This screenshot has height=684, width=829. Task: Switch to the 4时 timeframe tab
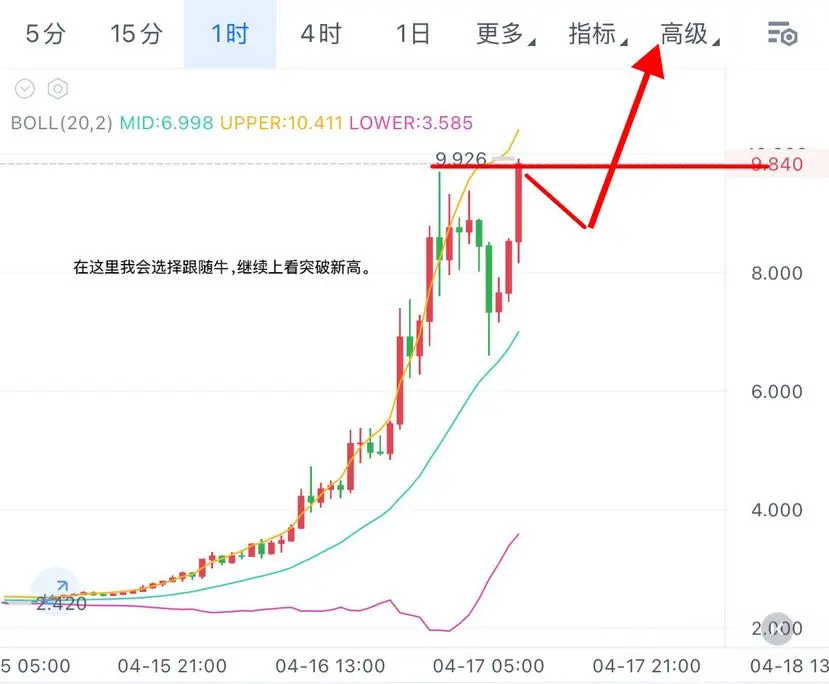[321, 34]
